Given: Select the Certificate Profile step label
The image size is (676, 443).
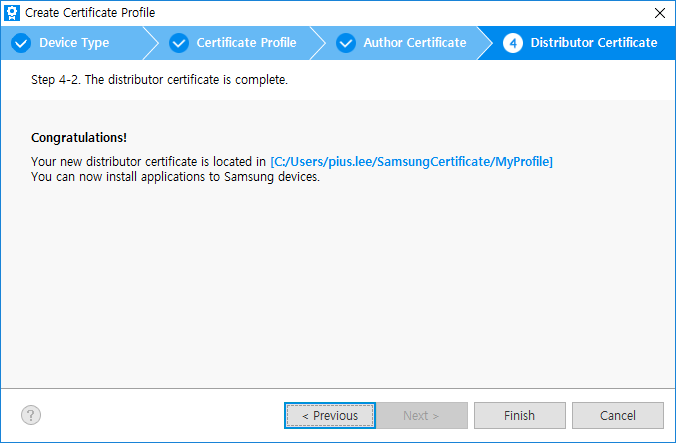Looking at the screenshot, I should [246, 43].
